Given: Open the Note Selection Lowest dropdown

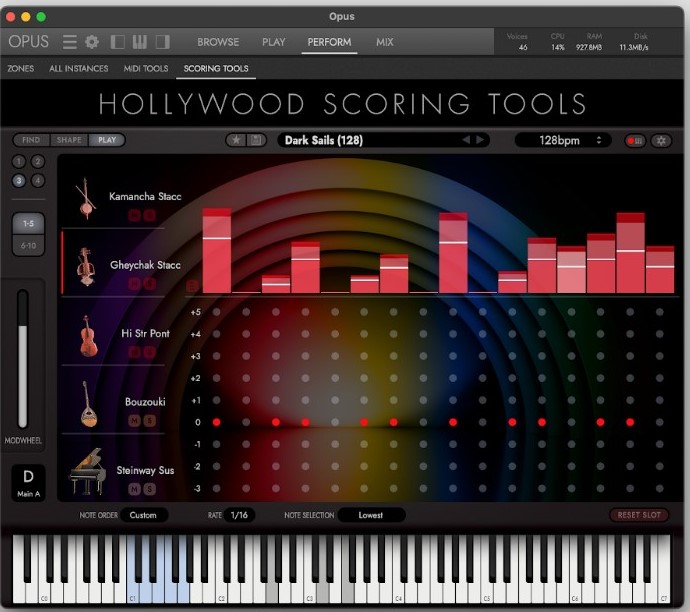Looking at the screenshot, I should click(371, 515).
